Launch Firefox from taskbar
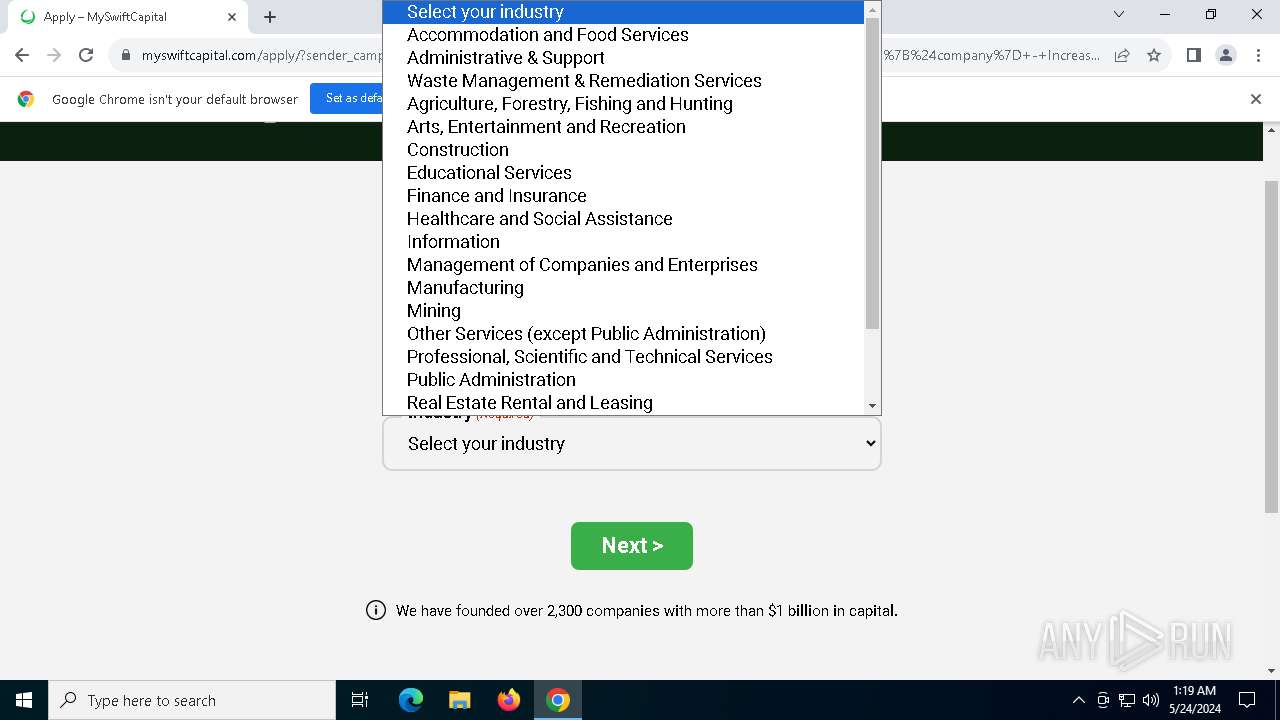The image size is (1280, 720). point(509,700)
